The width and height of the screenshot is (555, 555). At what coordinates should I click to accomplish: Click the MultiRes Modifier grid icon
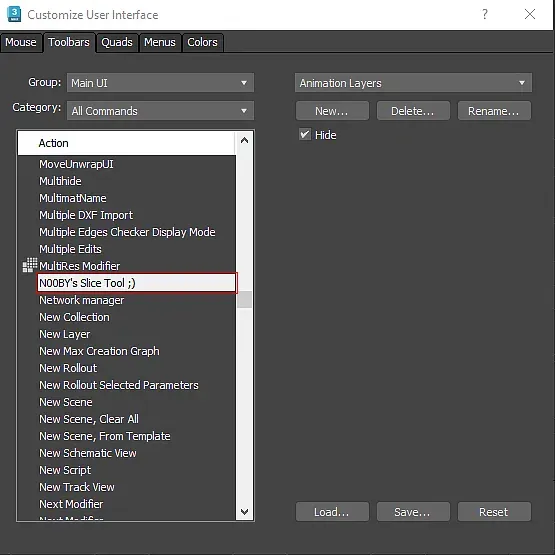[30, 265]
